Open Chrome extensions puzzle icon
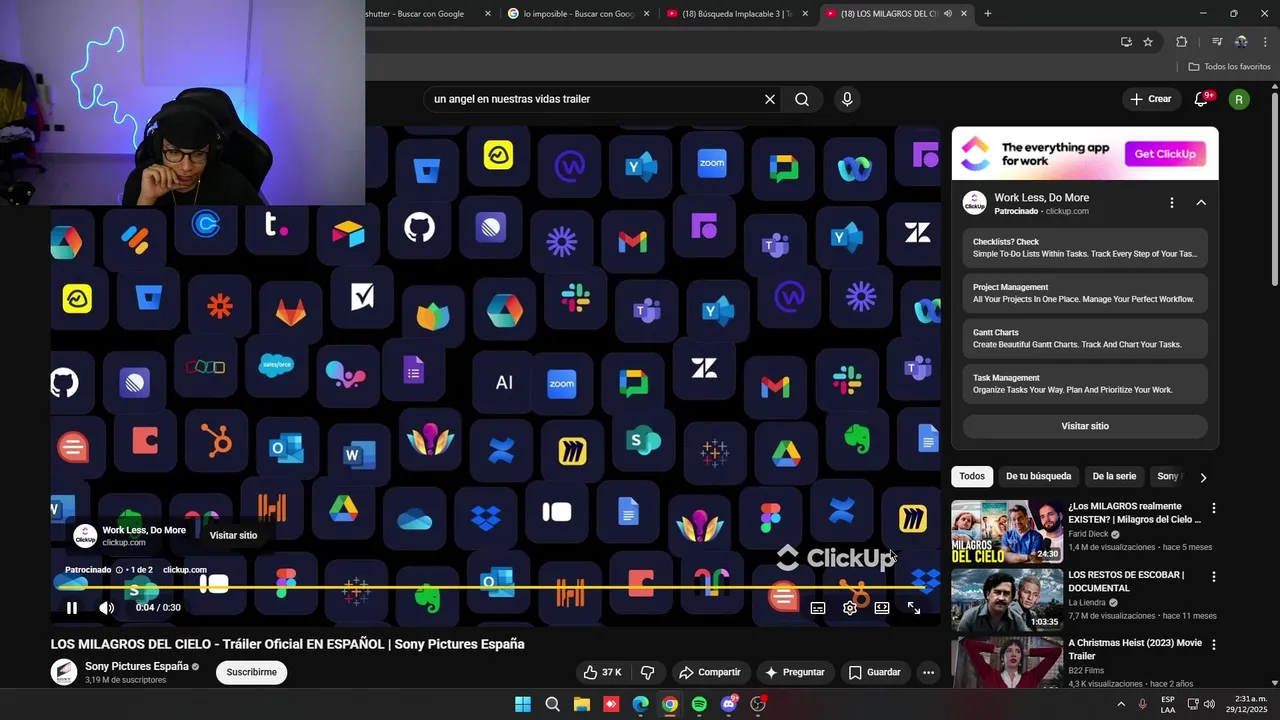The width and height of the screenshot is (1280, 720). click(x=1181, y=42)
